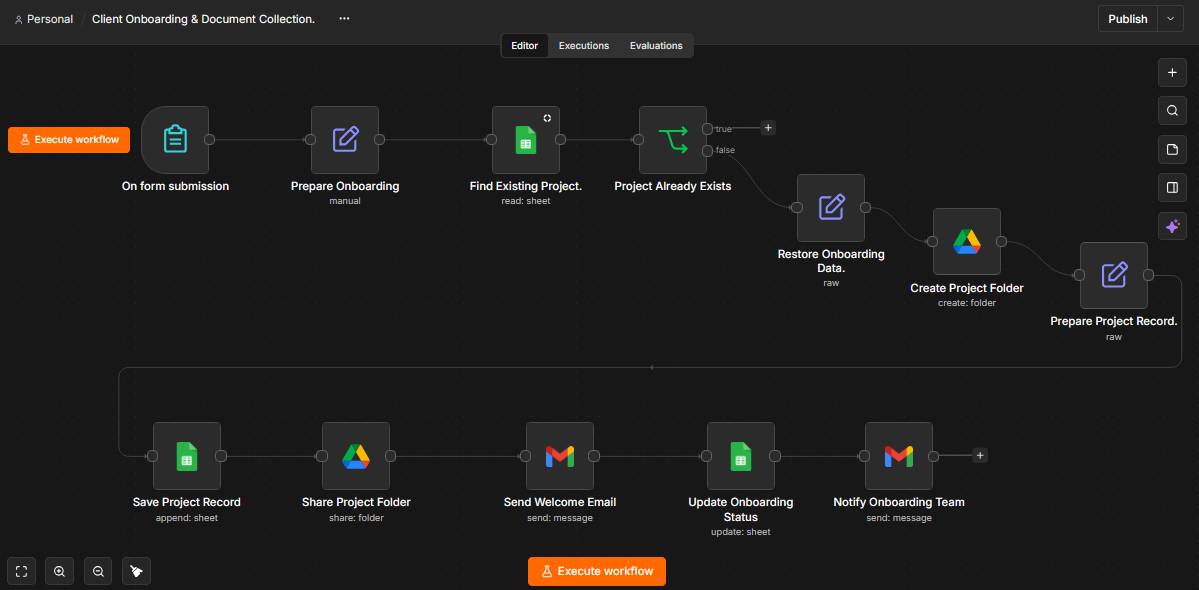
Task: Click the 'Project Already Exists' label
Action: (673, 186)
